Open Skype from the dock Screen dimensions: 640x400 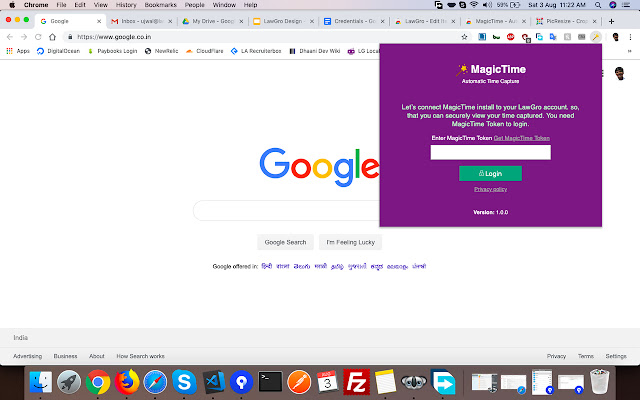click(184, 382)
